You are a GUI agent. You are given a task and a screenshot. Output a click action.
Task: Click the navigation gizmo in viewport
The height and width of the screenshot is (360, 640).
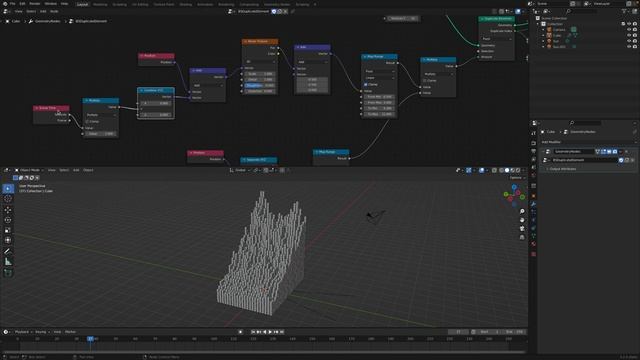coord(514,195)
